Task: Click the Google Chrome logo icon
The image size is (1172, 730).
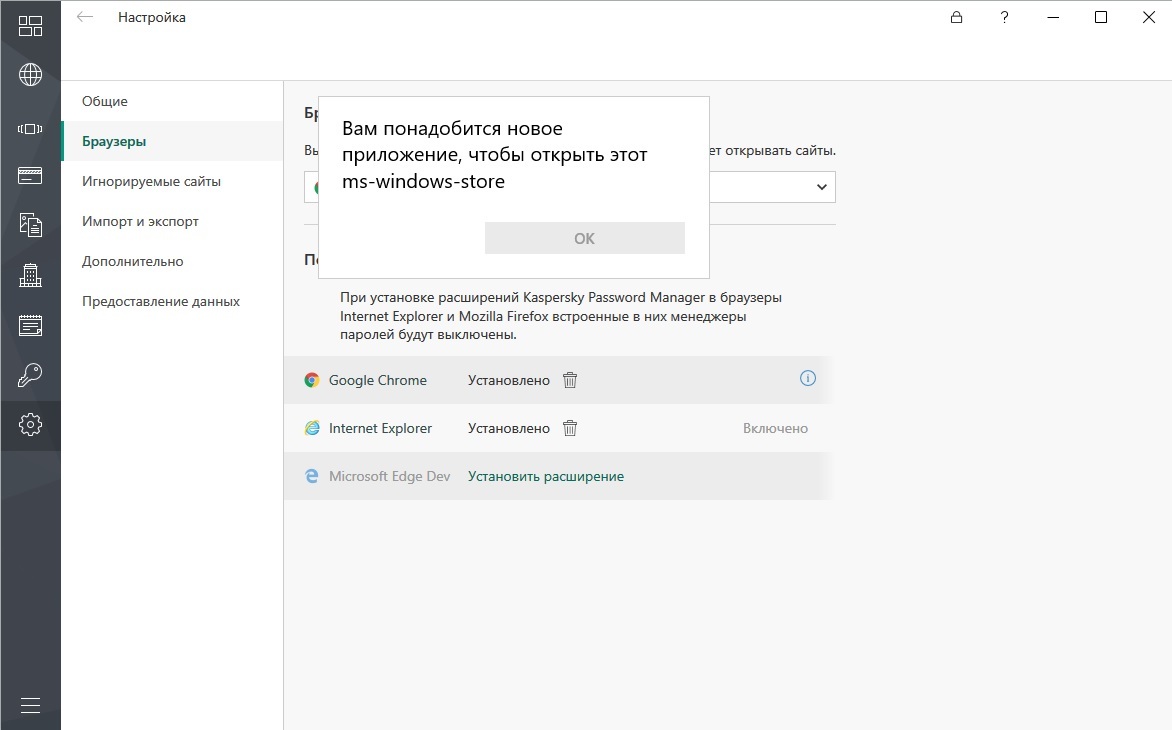Action: (312, 380)
